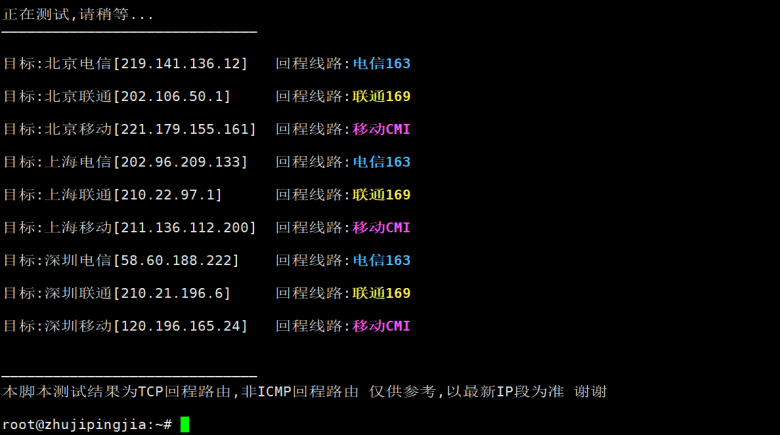Click the magenta 移动CMI in the 北京移动 row
The height and width of the screenshot is (435, 780).
pos(381,129)
